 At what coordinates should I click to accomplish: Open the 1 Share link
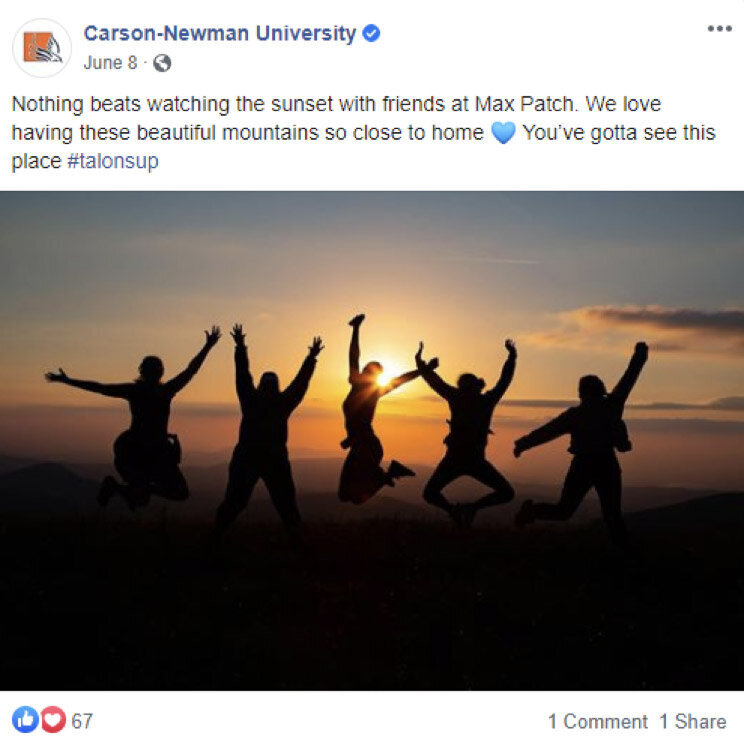click(x=693, y=721)
